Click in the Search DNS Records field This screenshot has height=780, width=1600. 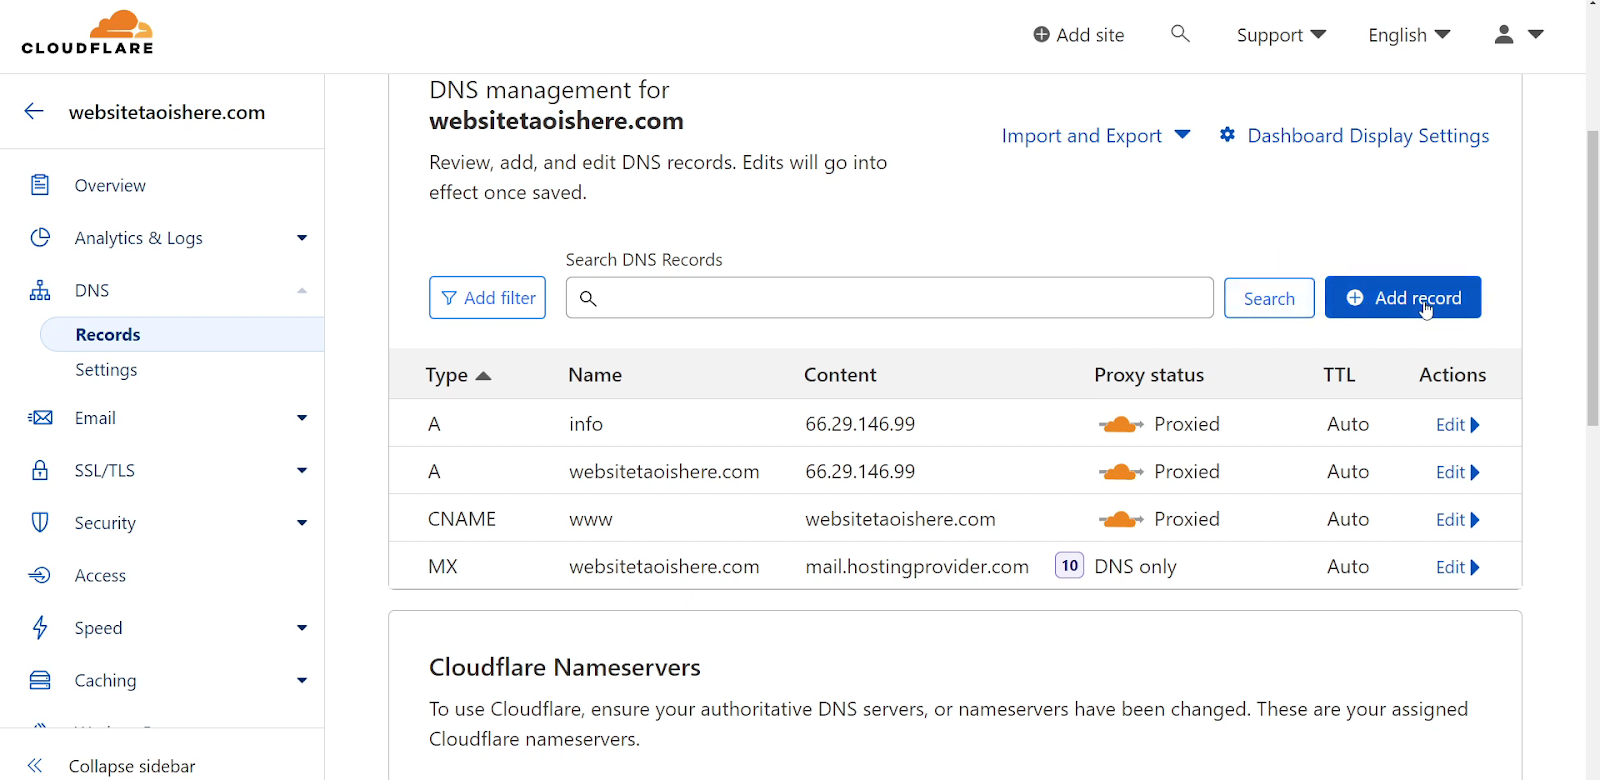coord(890,298)
